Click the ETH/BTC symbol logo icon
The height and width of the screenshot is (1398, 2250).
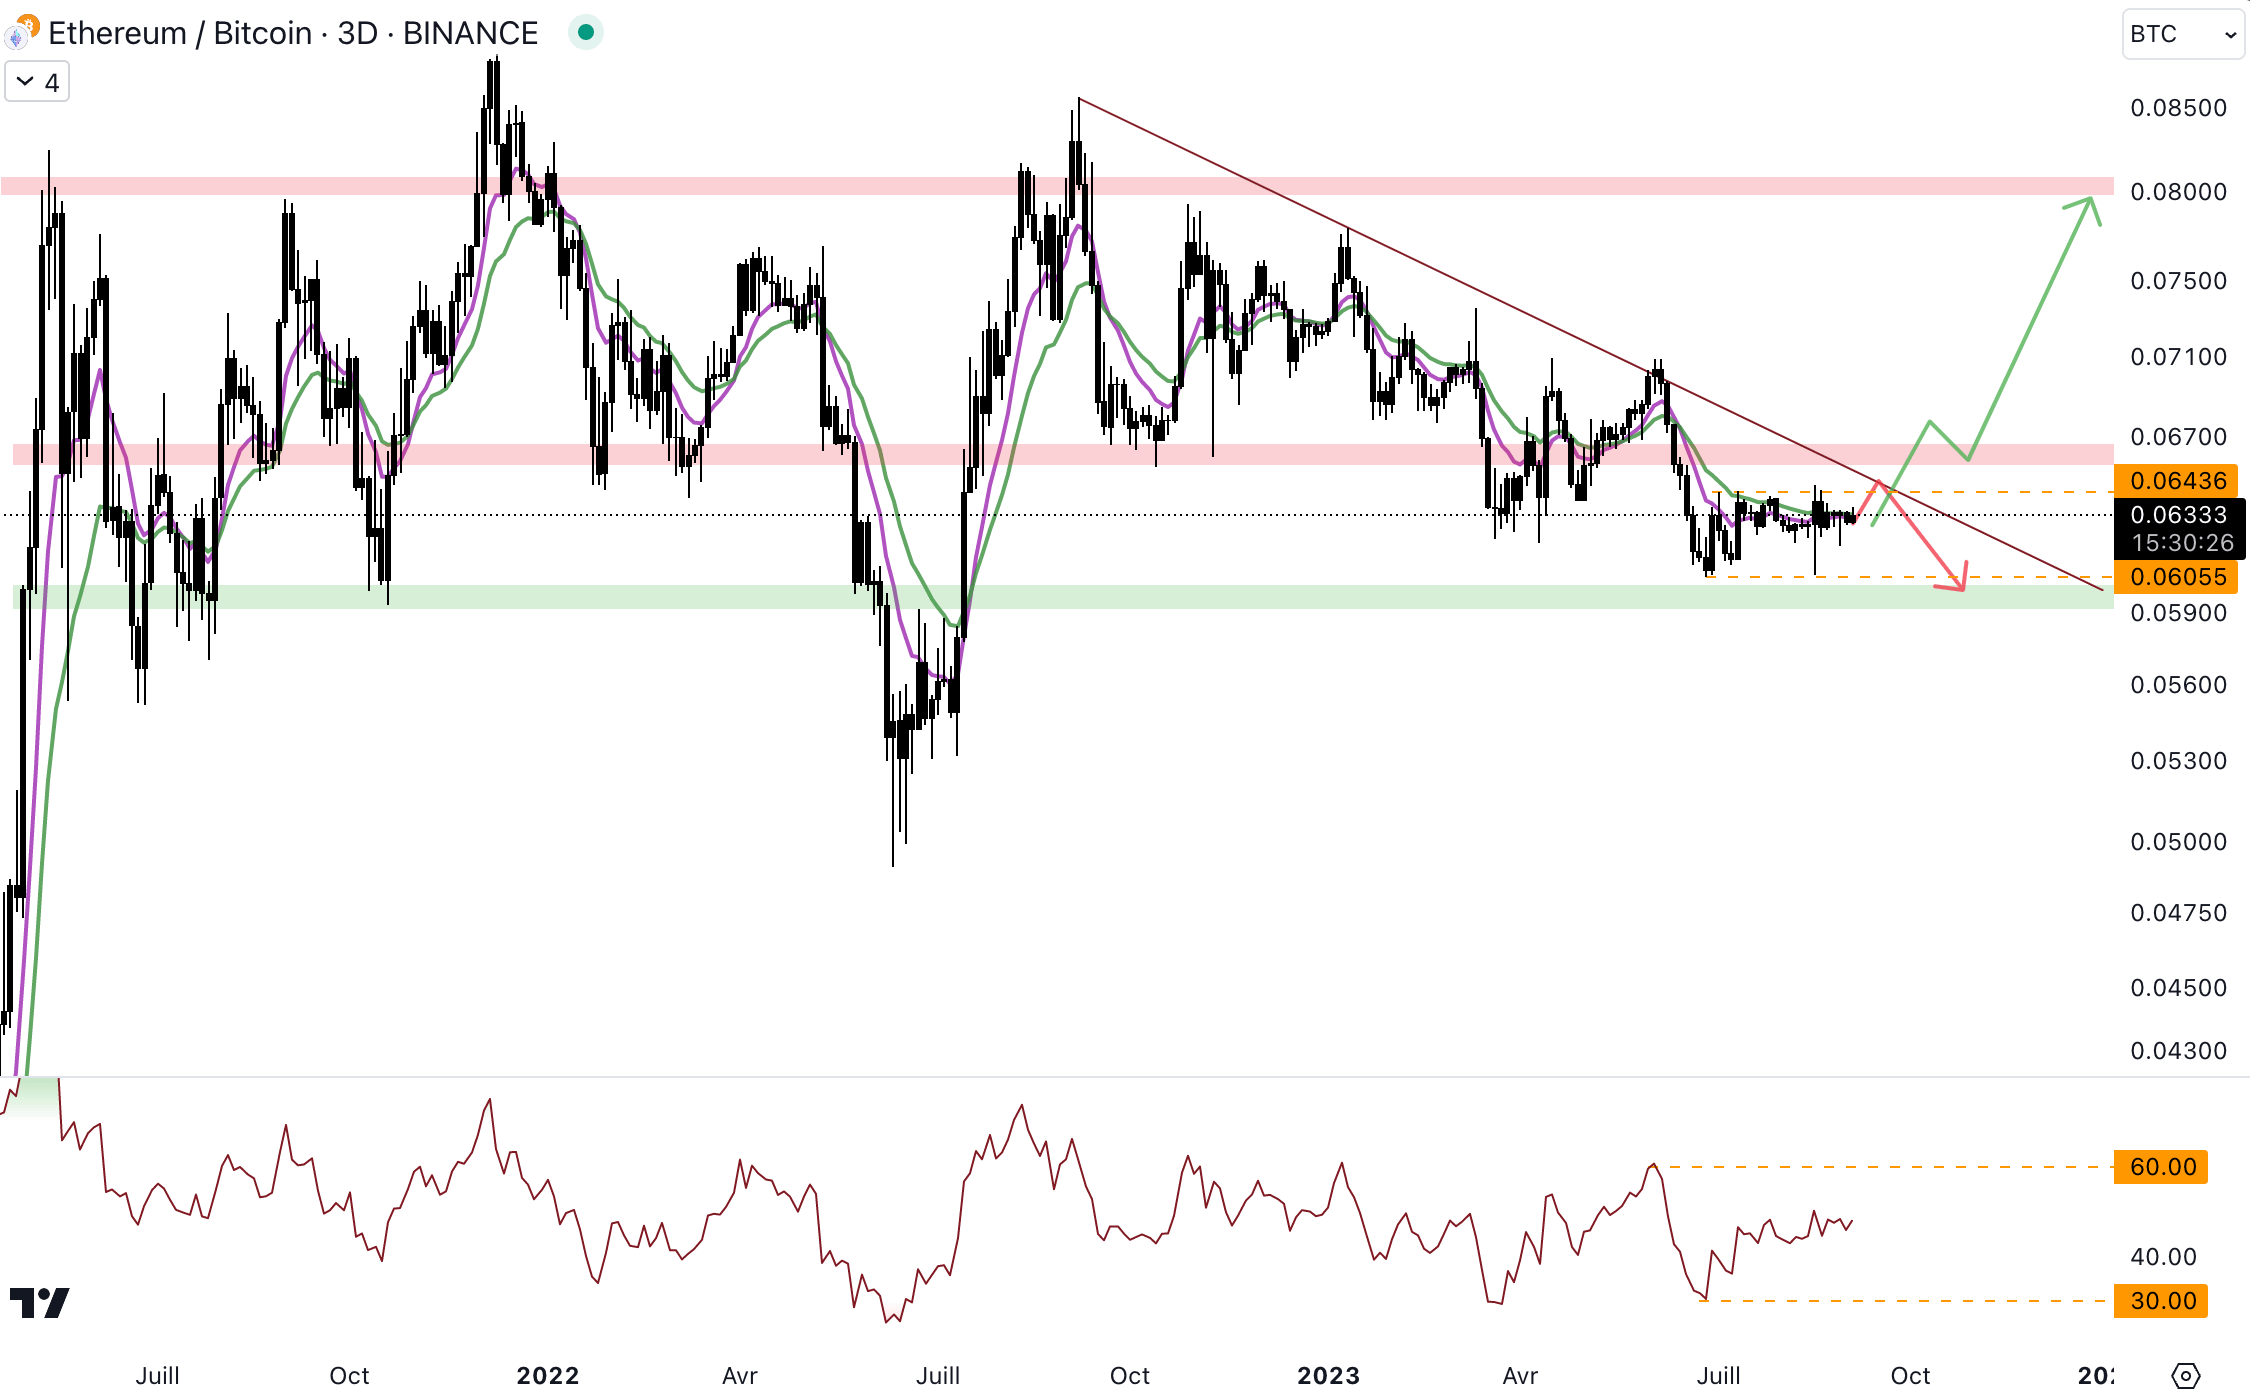[x=21, y=33]
